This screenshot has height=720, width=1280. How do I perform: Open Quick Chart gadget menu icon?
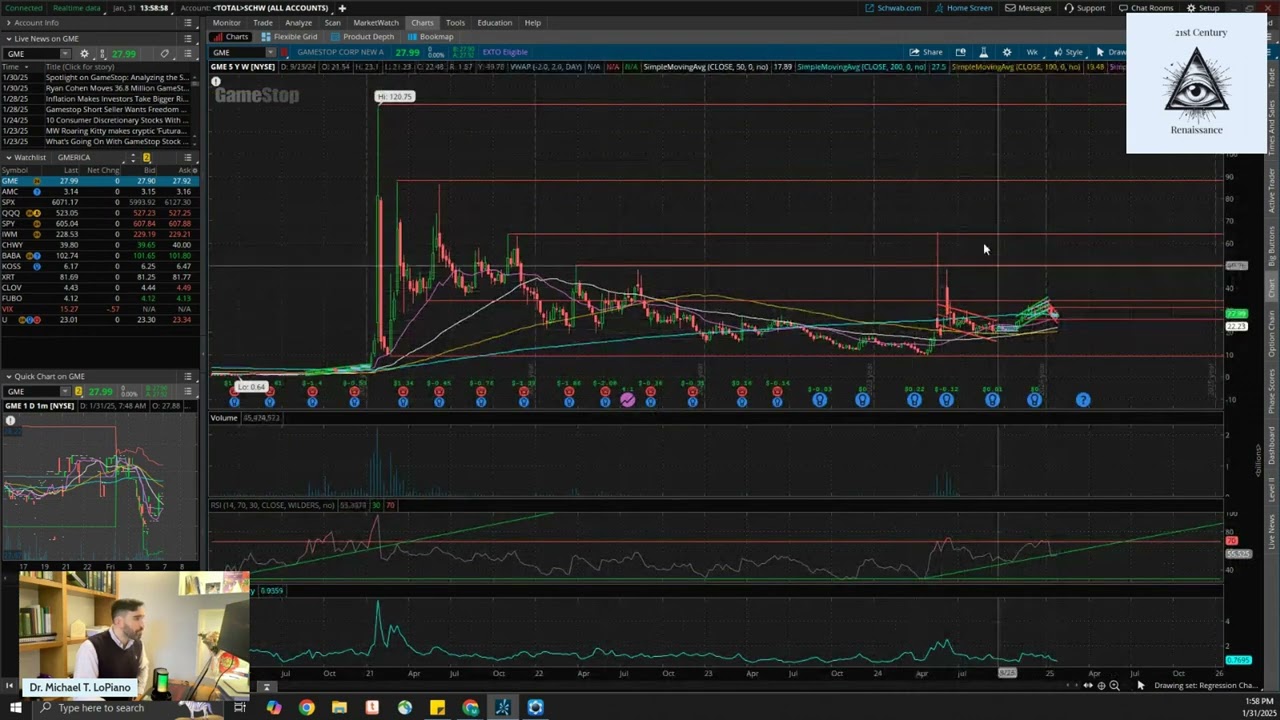click(x=188, y=376)
